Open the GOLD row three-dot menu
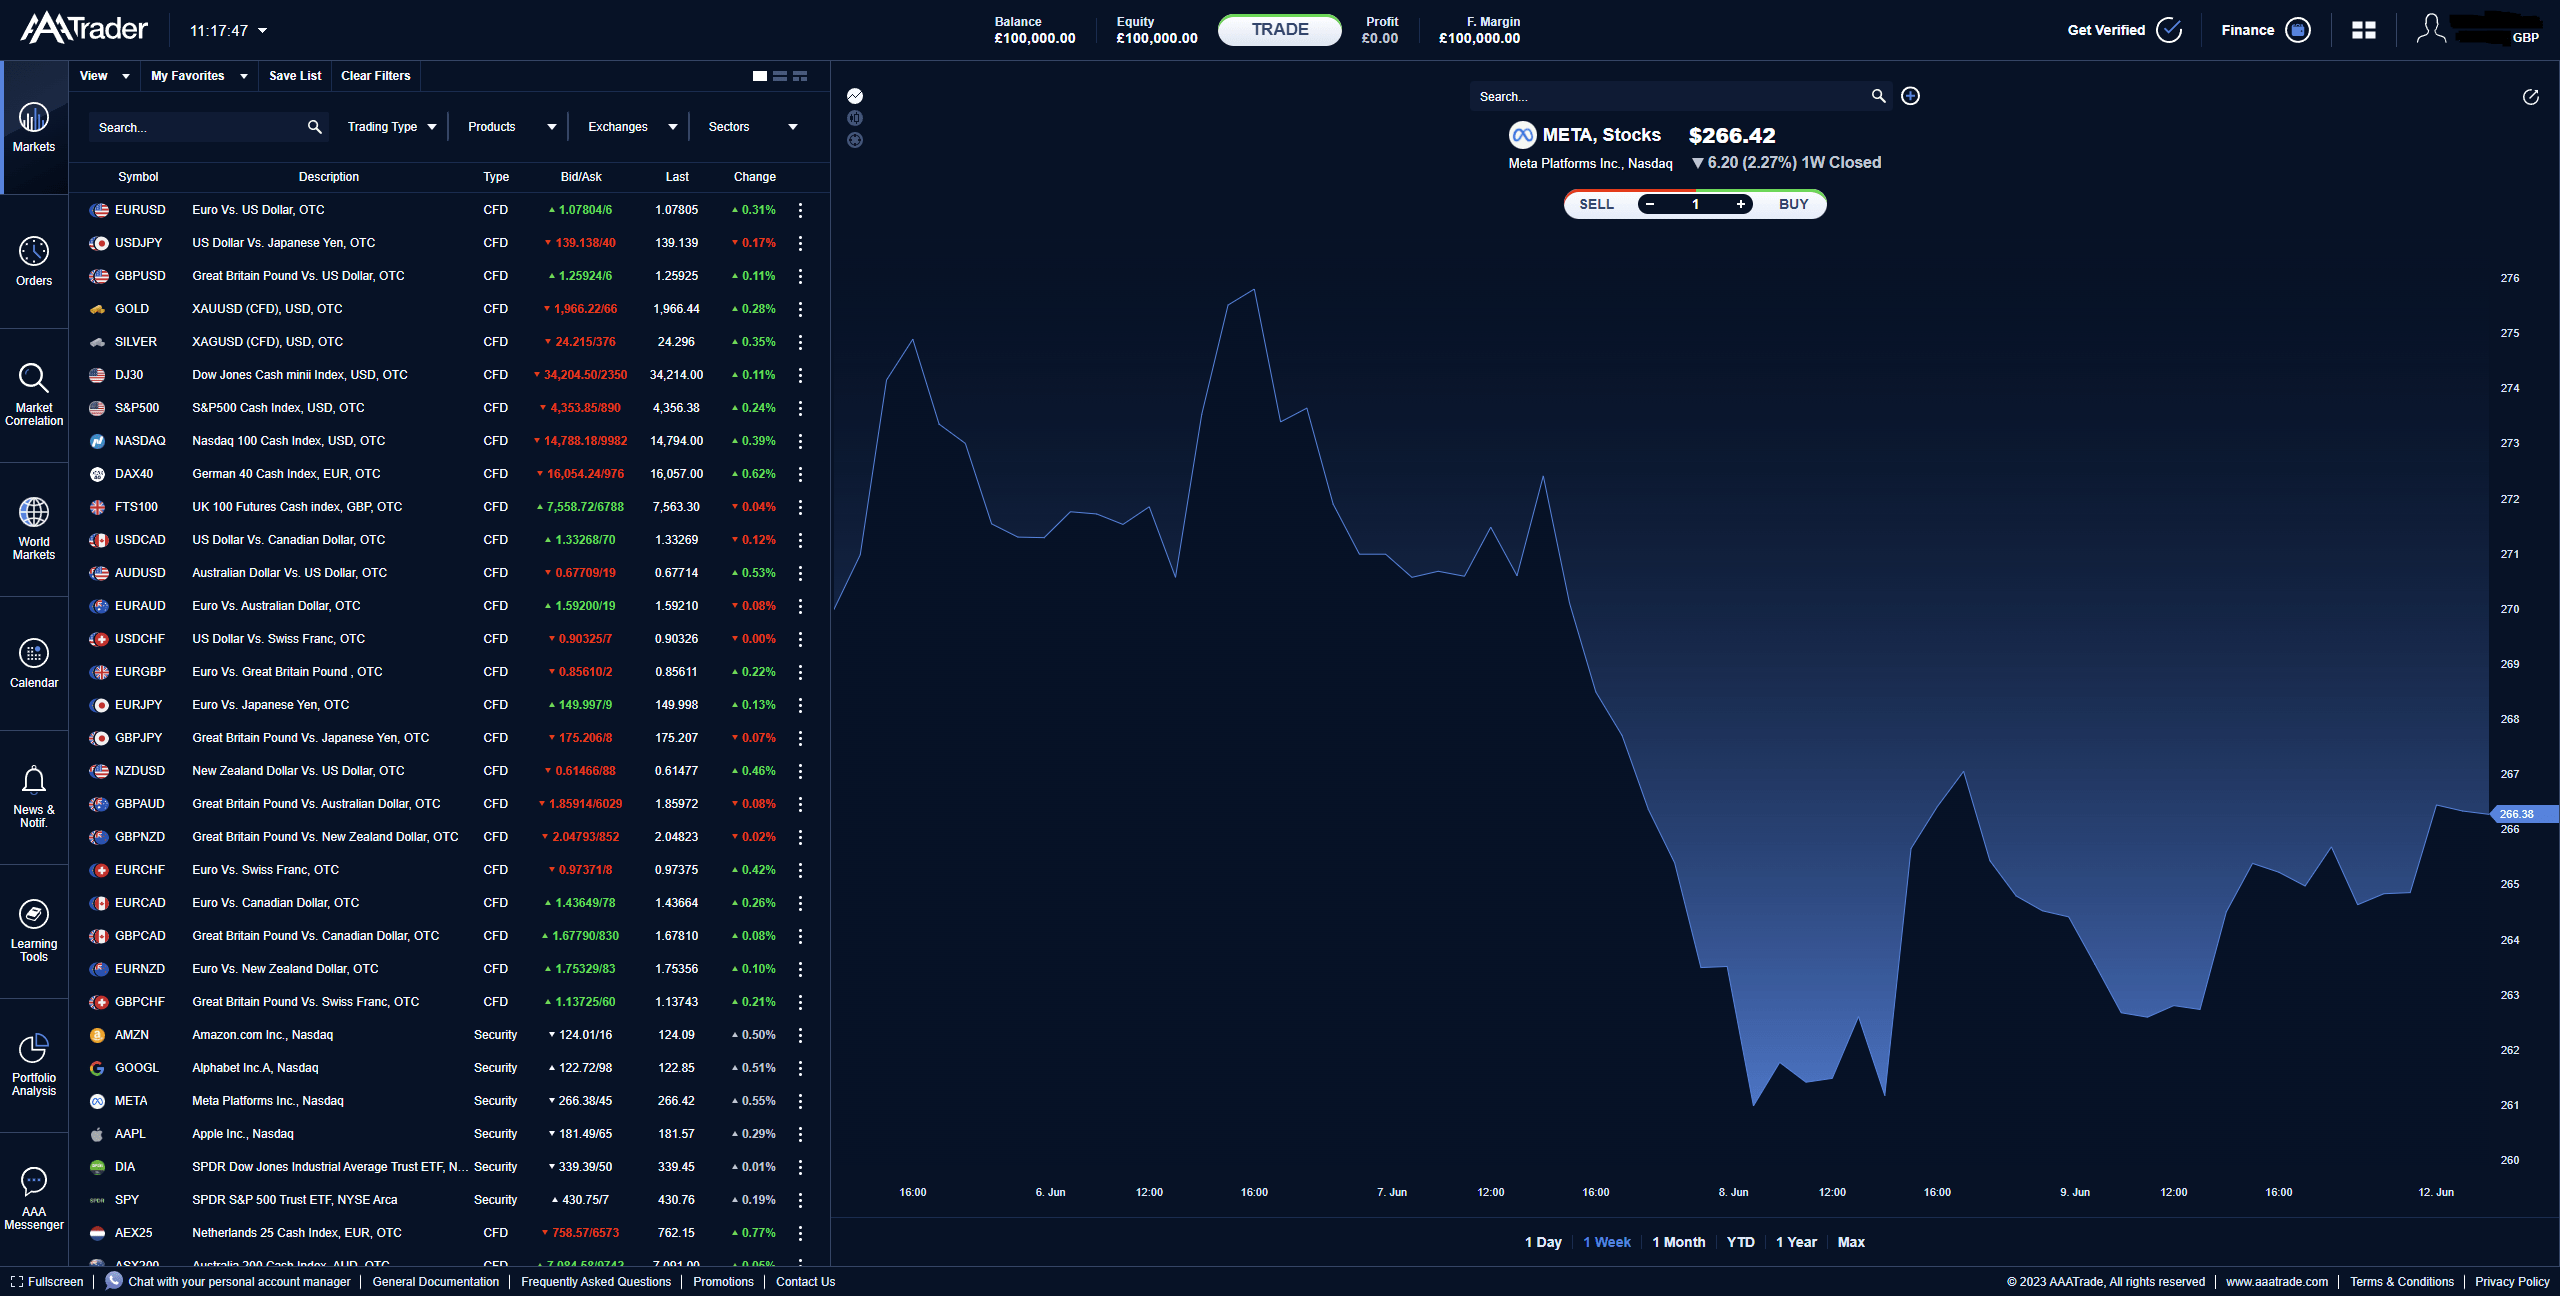 point(800,309)
